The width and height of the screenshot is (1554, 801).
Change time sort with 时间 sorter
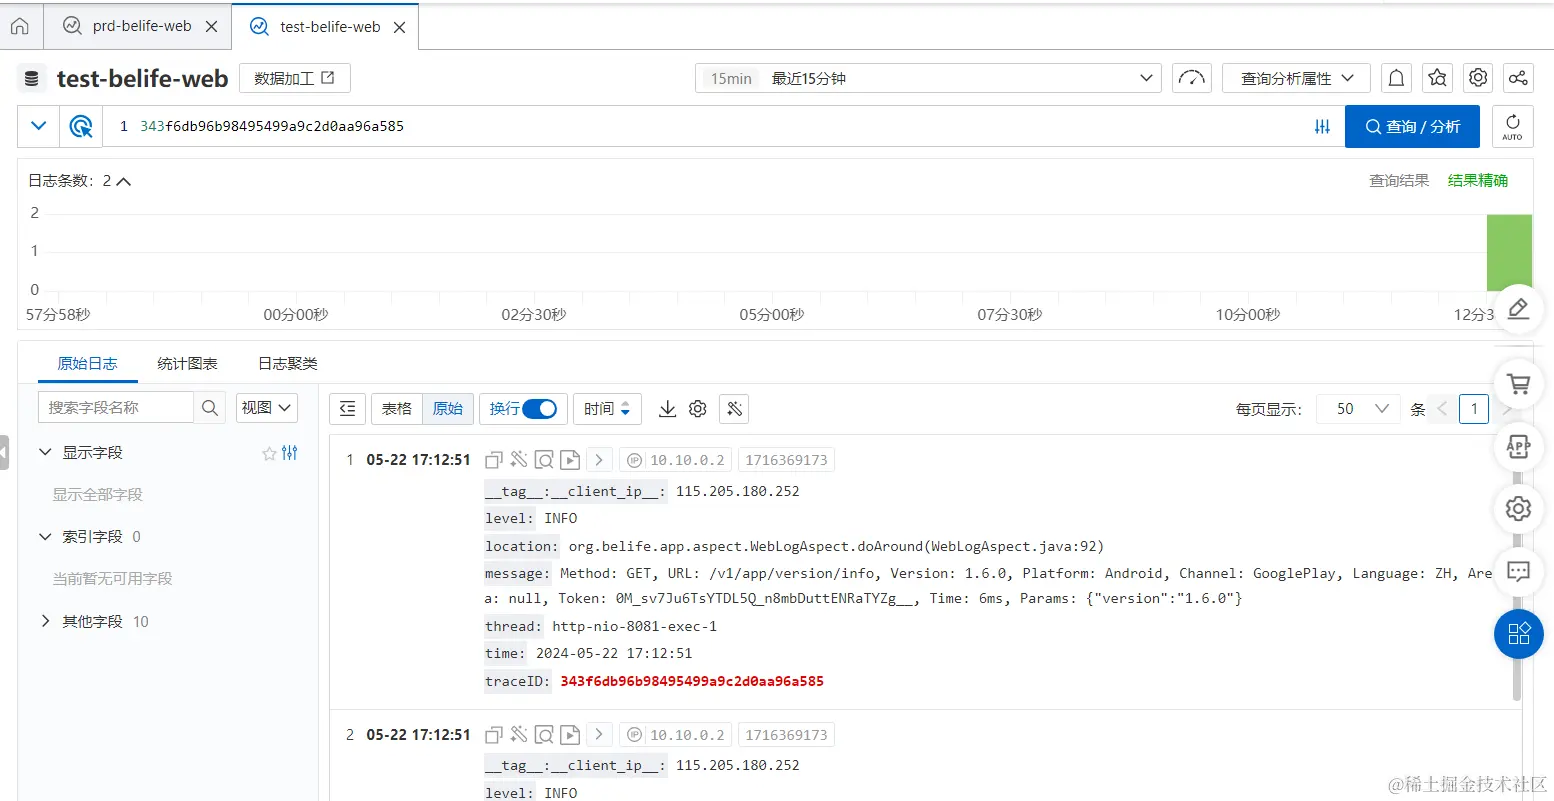click(x=606, y=408)
